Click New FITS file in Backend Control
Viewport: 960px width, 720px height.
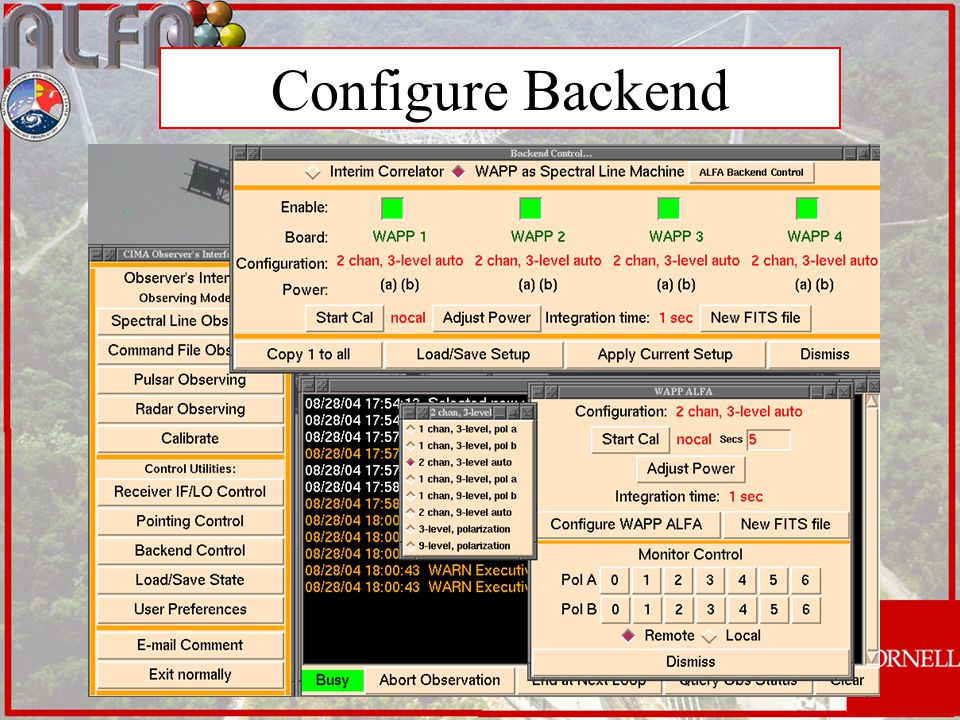[x=756, y=318]
